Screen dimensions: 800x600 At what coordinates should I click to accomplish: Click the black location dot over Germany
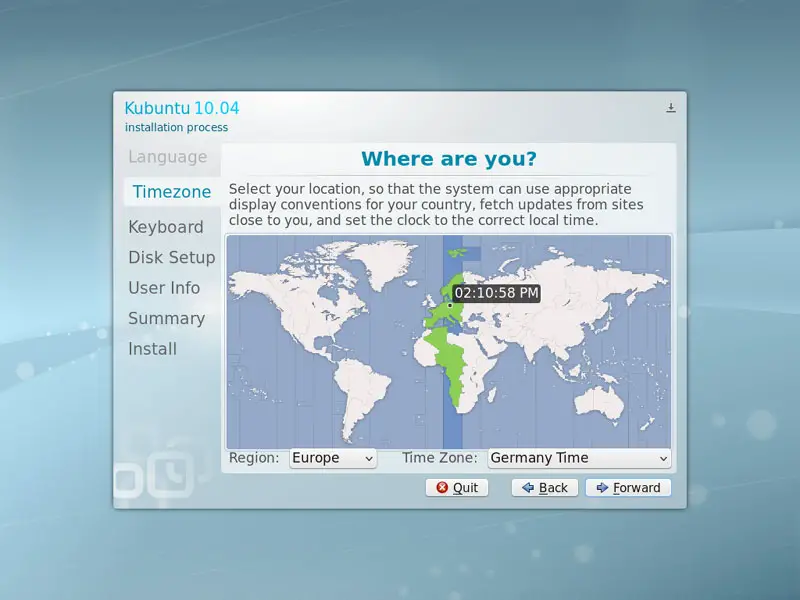click(x=449, y=306)
